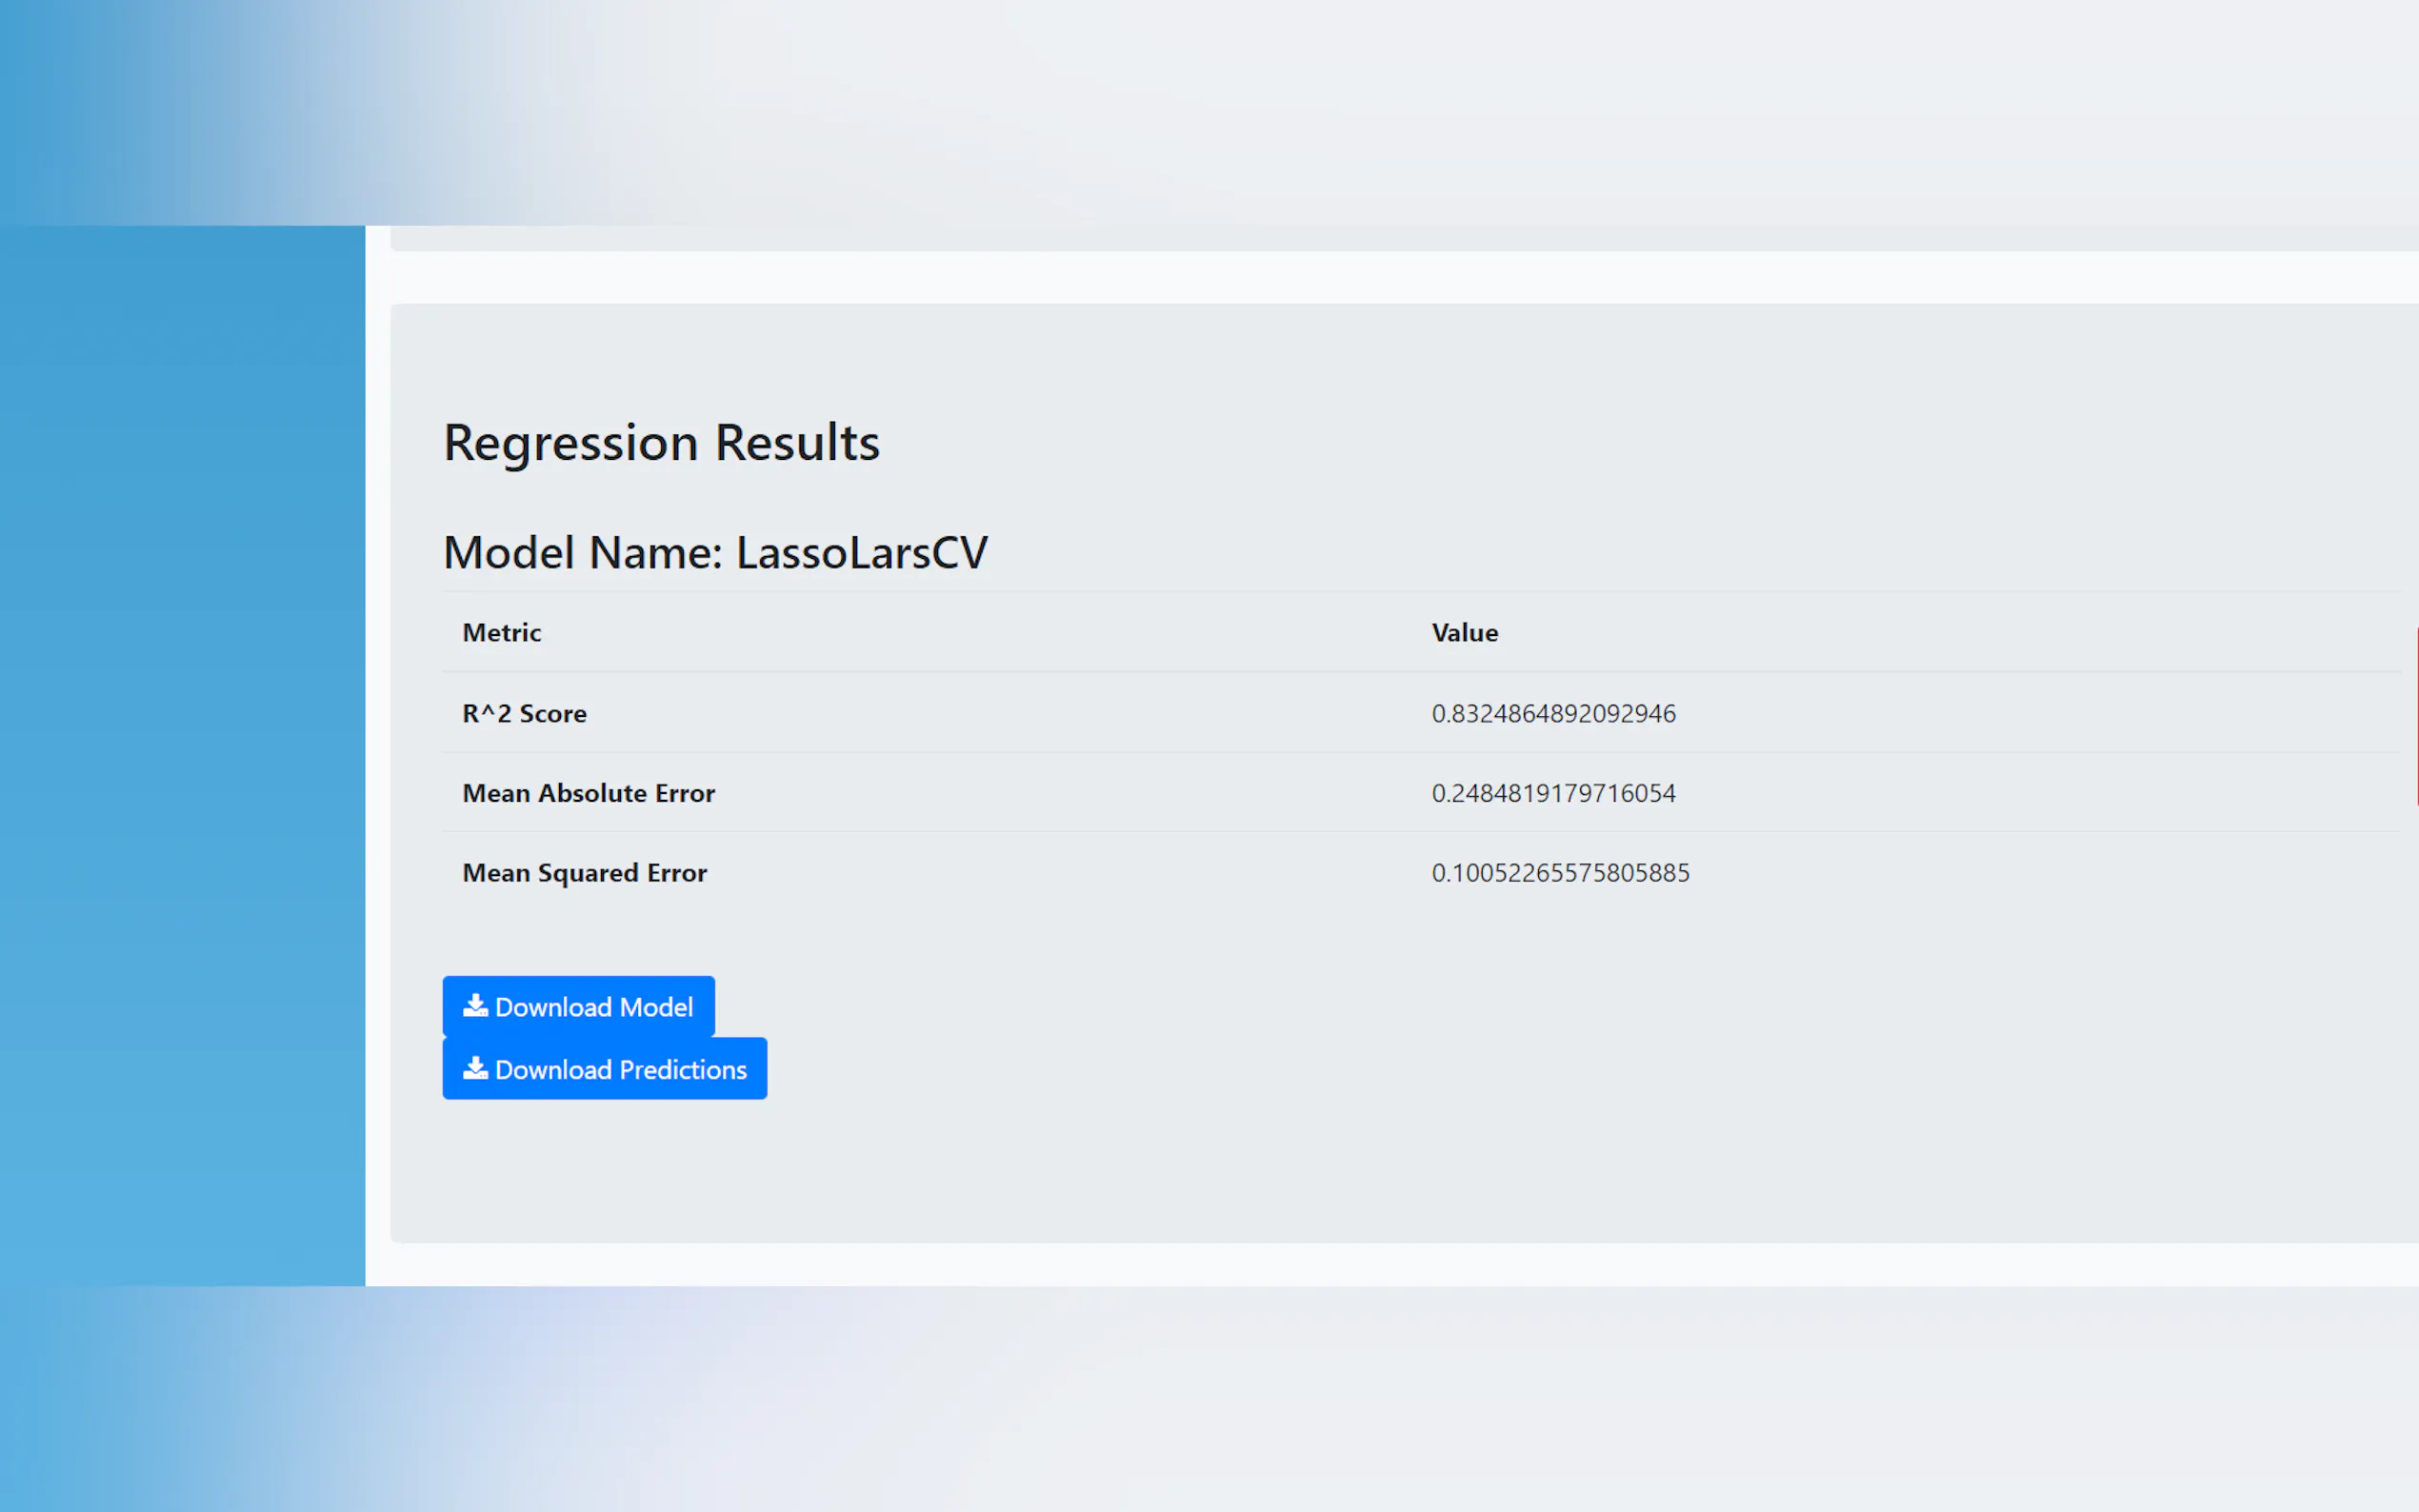2419x1512 pixels.
Task: Click the Download Model button text
Action: pyautogui.click(x=593, y=1007)
